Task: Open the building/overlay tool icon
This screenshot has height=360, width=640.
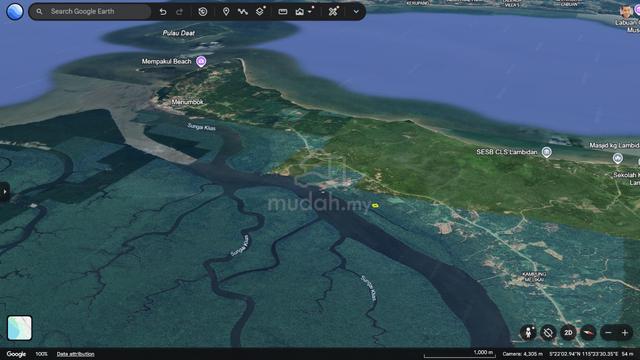Action: (300, 11)
